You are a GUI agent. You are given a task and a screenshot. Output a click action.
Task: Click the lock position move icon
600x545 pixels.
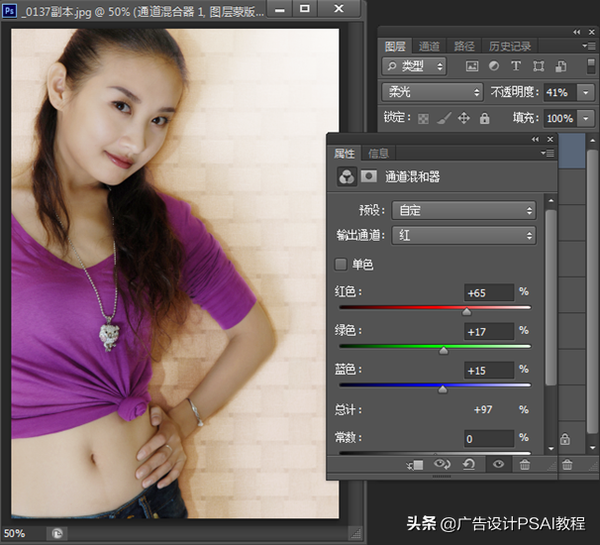(x=464, y=118)
